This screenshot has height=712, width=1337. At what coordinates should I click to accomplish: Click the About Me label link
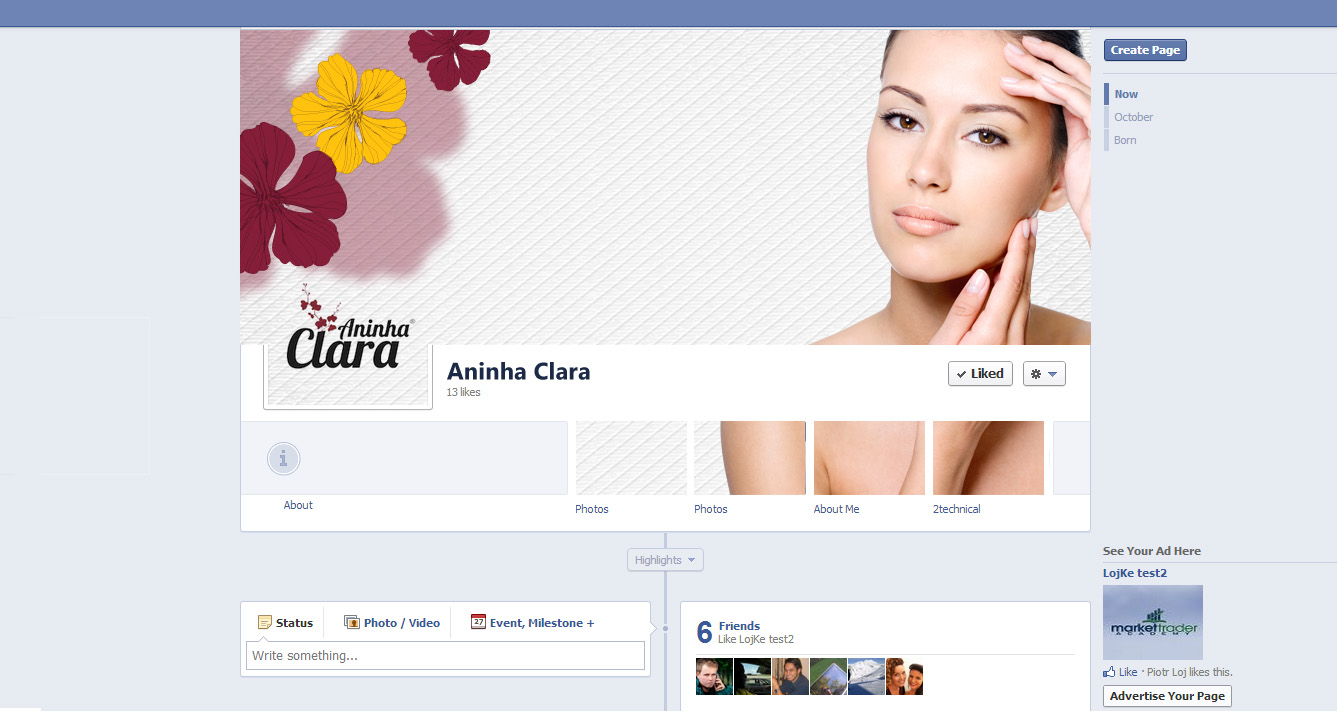[836, 509]
